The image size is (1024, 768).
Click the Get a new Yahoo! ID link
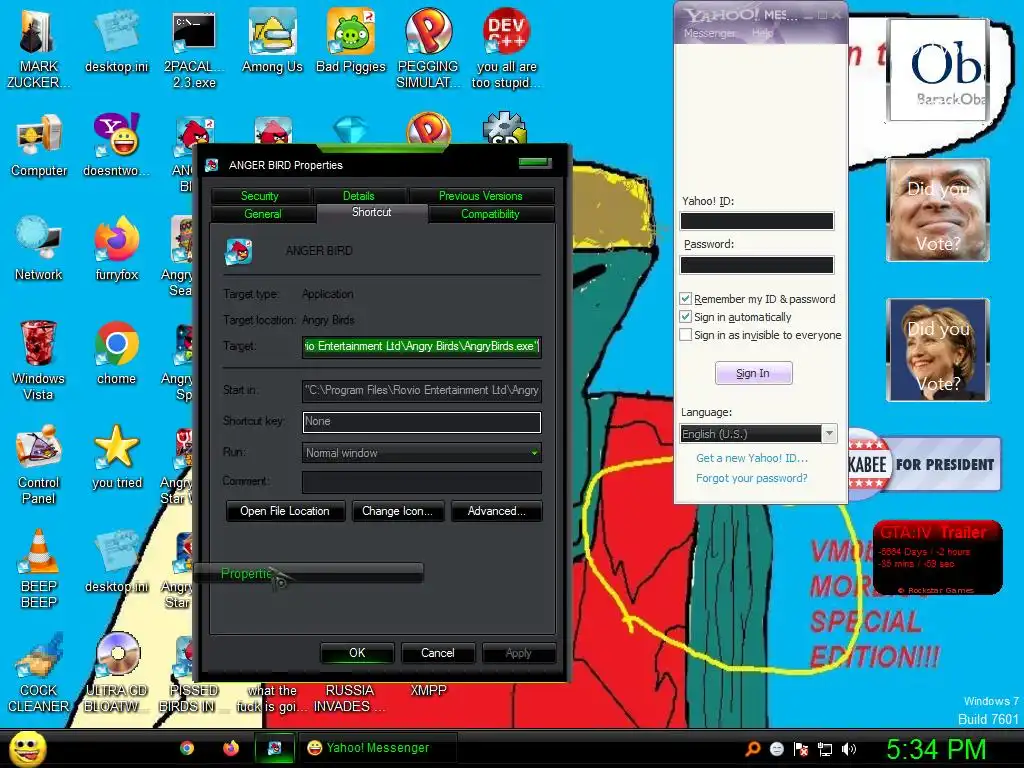click(752, 458)
